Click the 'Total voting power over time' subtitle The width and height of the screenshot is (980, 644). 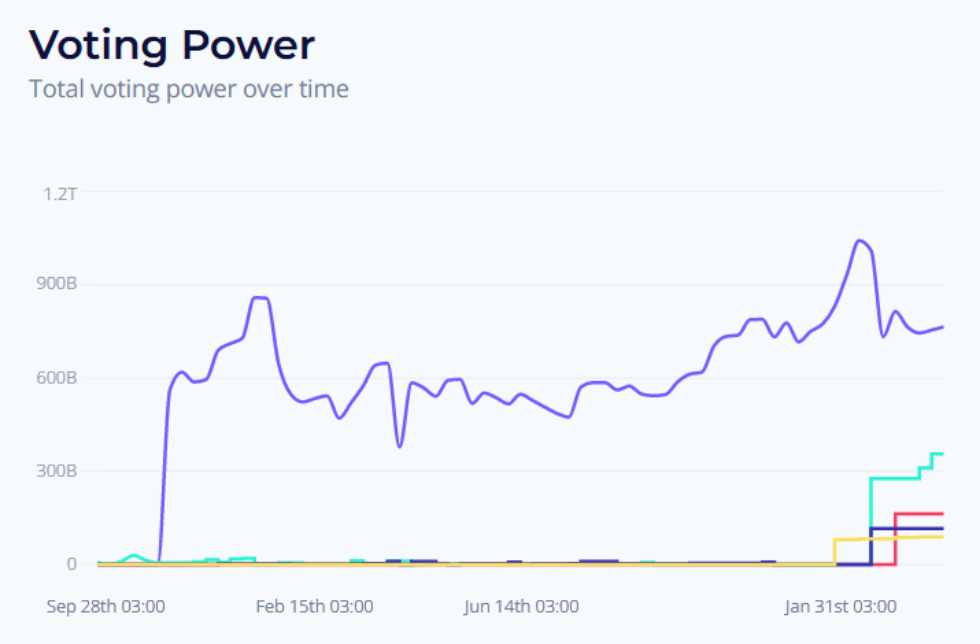coord(189,89)
